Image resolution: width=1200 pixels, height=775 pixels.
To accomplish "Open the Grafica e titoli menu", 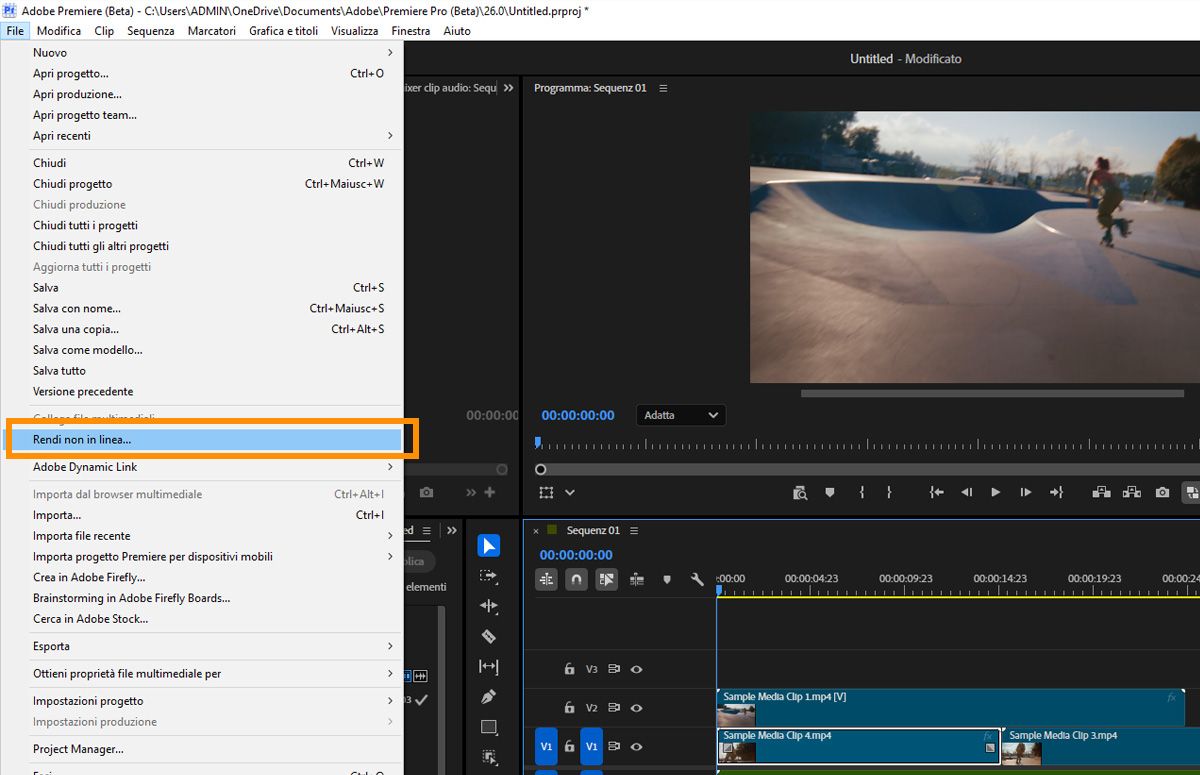I will click(x=284, y=31).
